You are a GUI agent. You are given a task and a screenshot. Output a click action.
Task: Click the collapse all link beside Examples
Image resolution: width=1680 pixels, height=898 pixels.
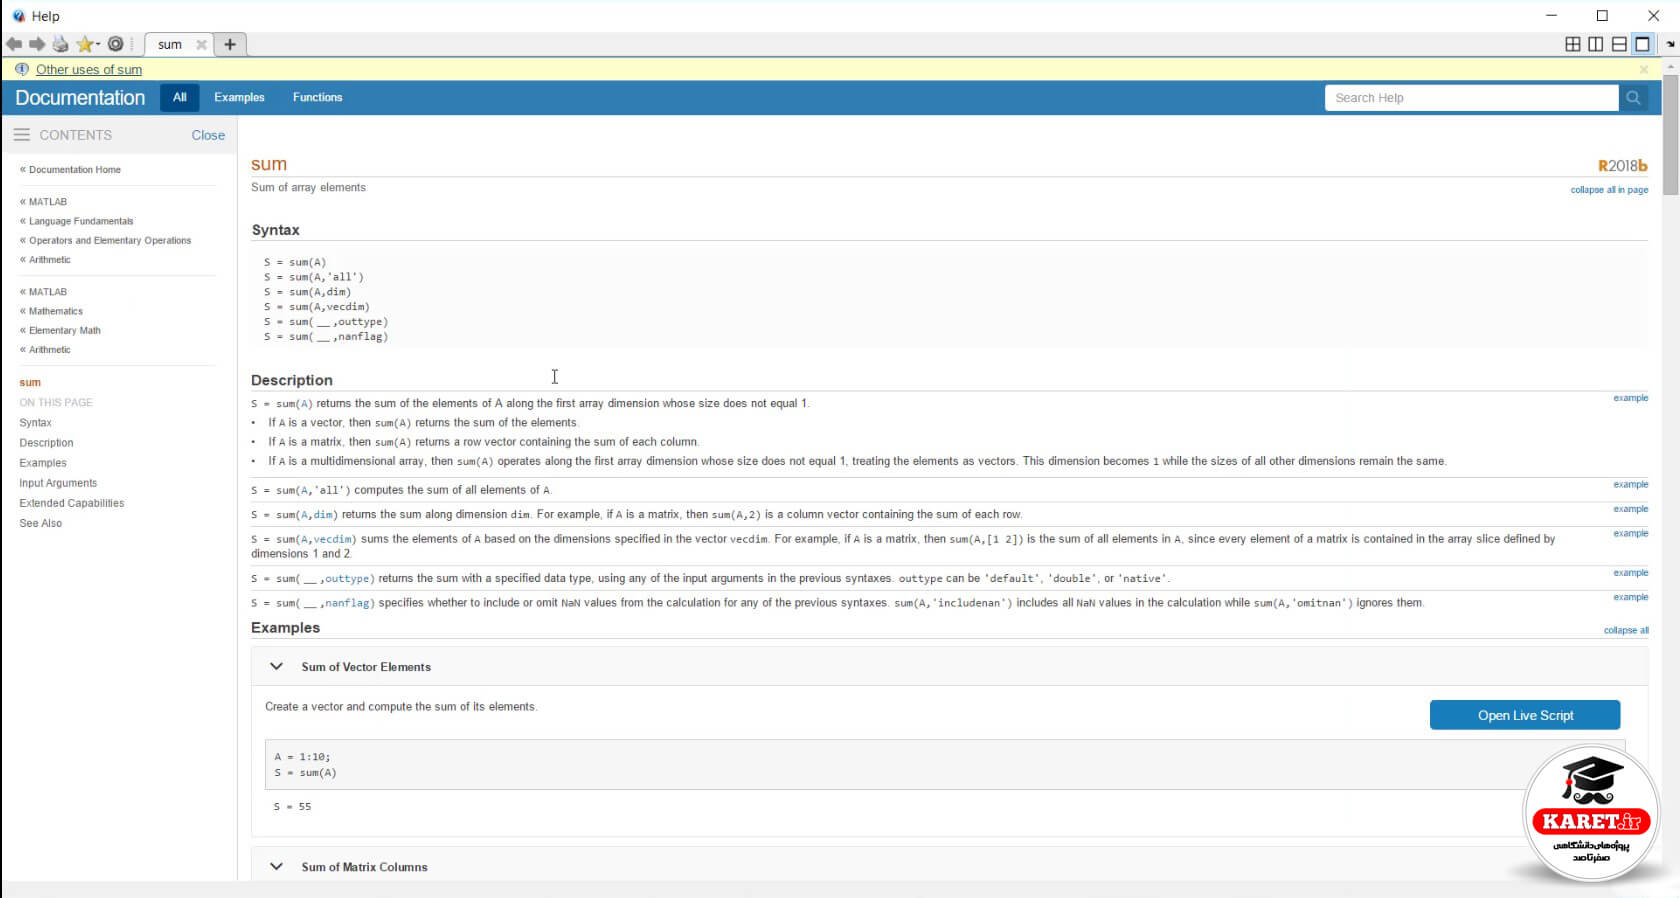1626,630
